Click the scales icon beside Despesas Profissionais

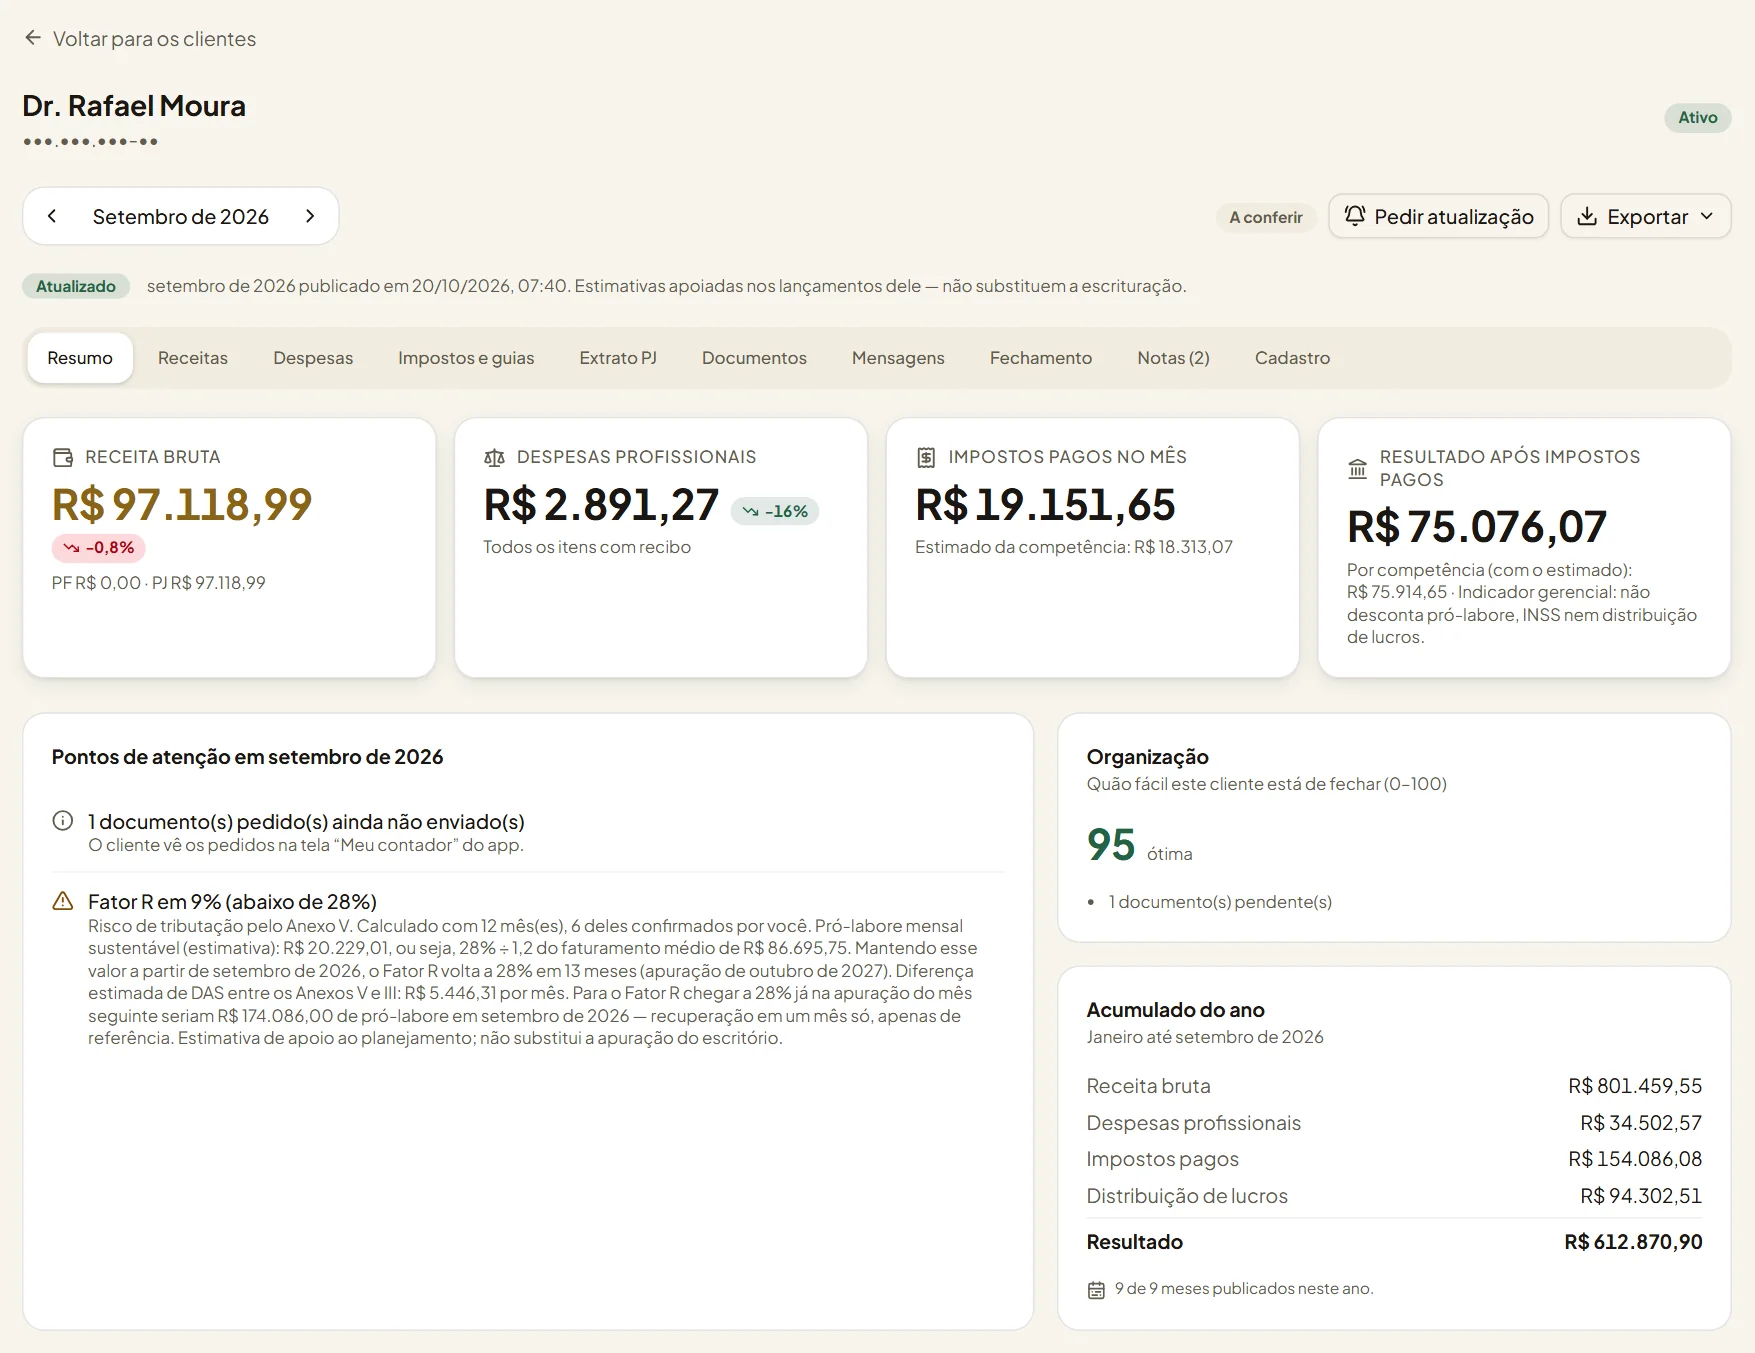(x=494, y=457)
